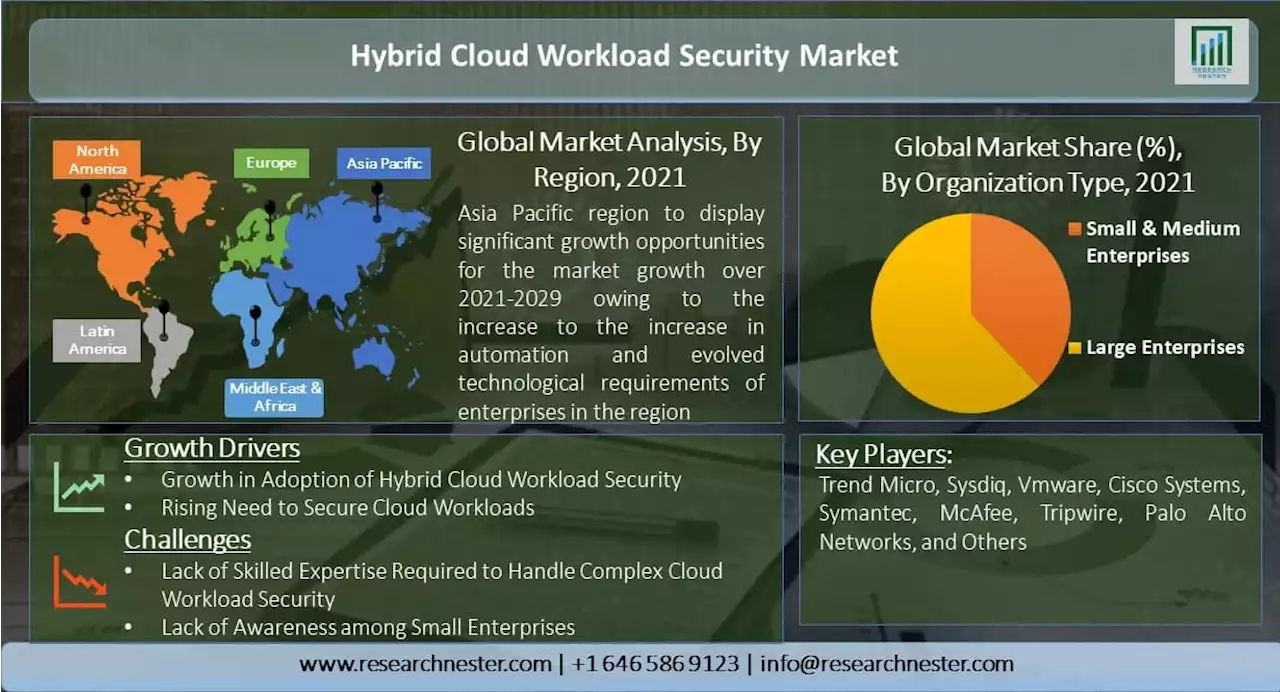The height and width of the screenshot is (692, 1280).
Task: Click 'Lack of Awareness among Small Enterprises'
Action: [368, 628]
